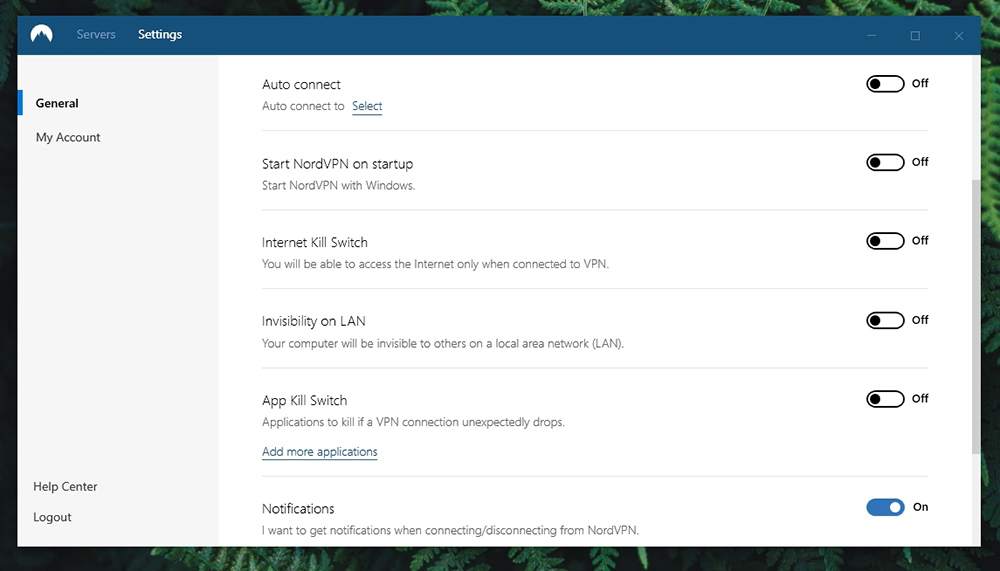Click the App Kill Switch heading

pos(304,401)
